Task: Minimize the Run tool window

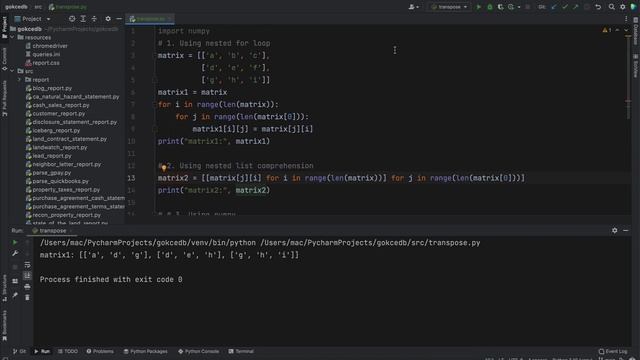Action: [625, 231]
